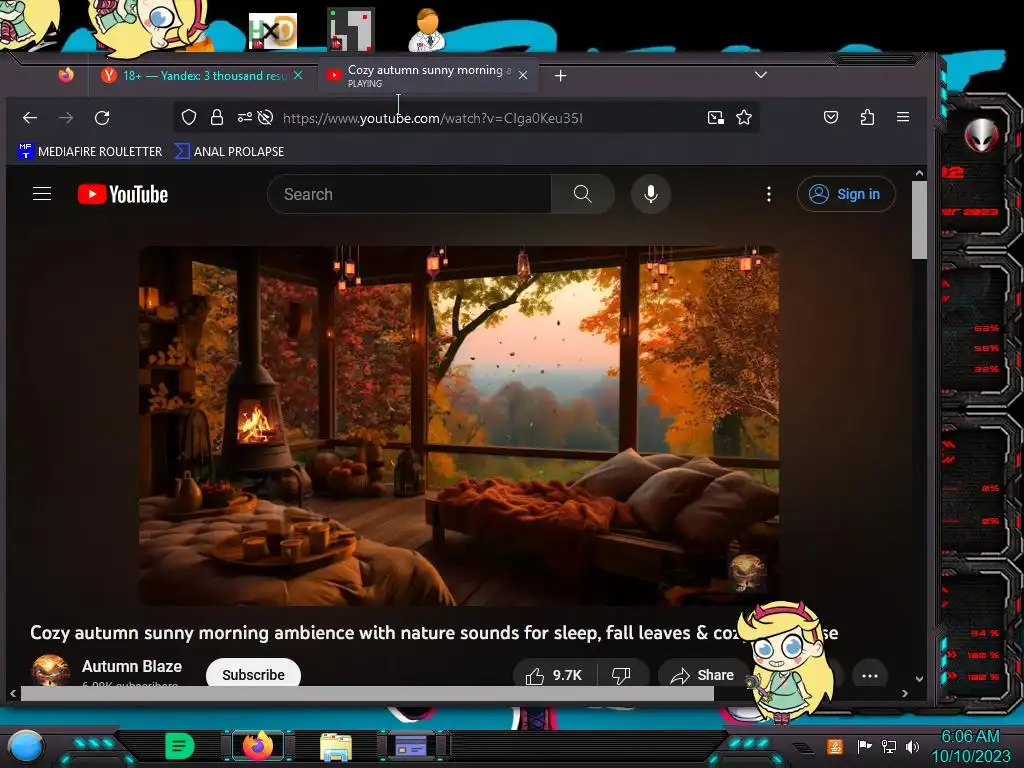Open the tracking protection shield icon

coord(189,118)
